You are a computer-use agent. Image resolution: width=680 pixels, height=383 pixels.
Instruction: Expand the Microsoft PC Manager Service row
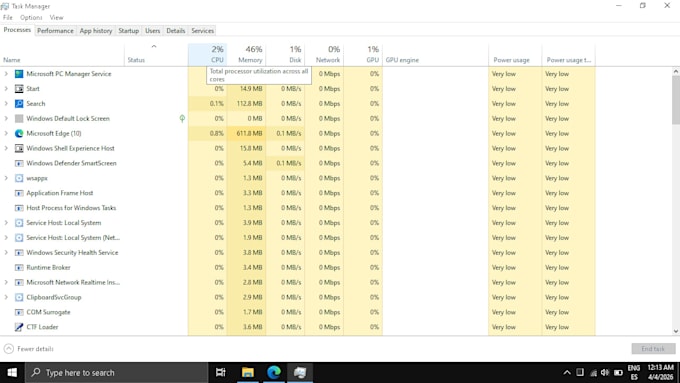6,74
